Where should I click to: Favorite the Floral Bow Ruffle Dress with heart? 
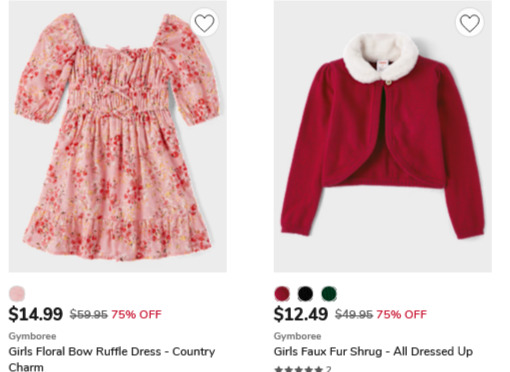204,23
